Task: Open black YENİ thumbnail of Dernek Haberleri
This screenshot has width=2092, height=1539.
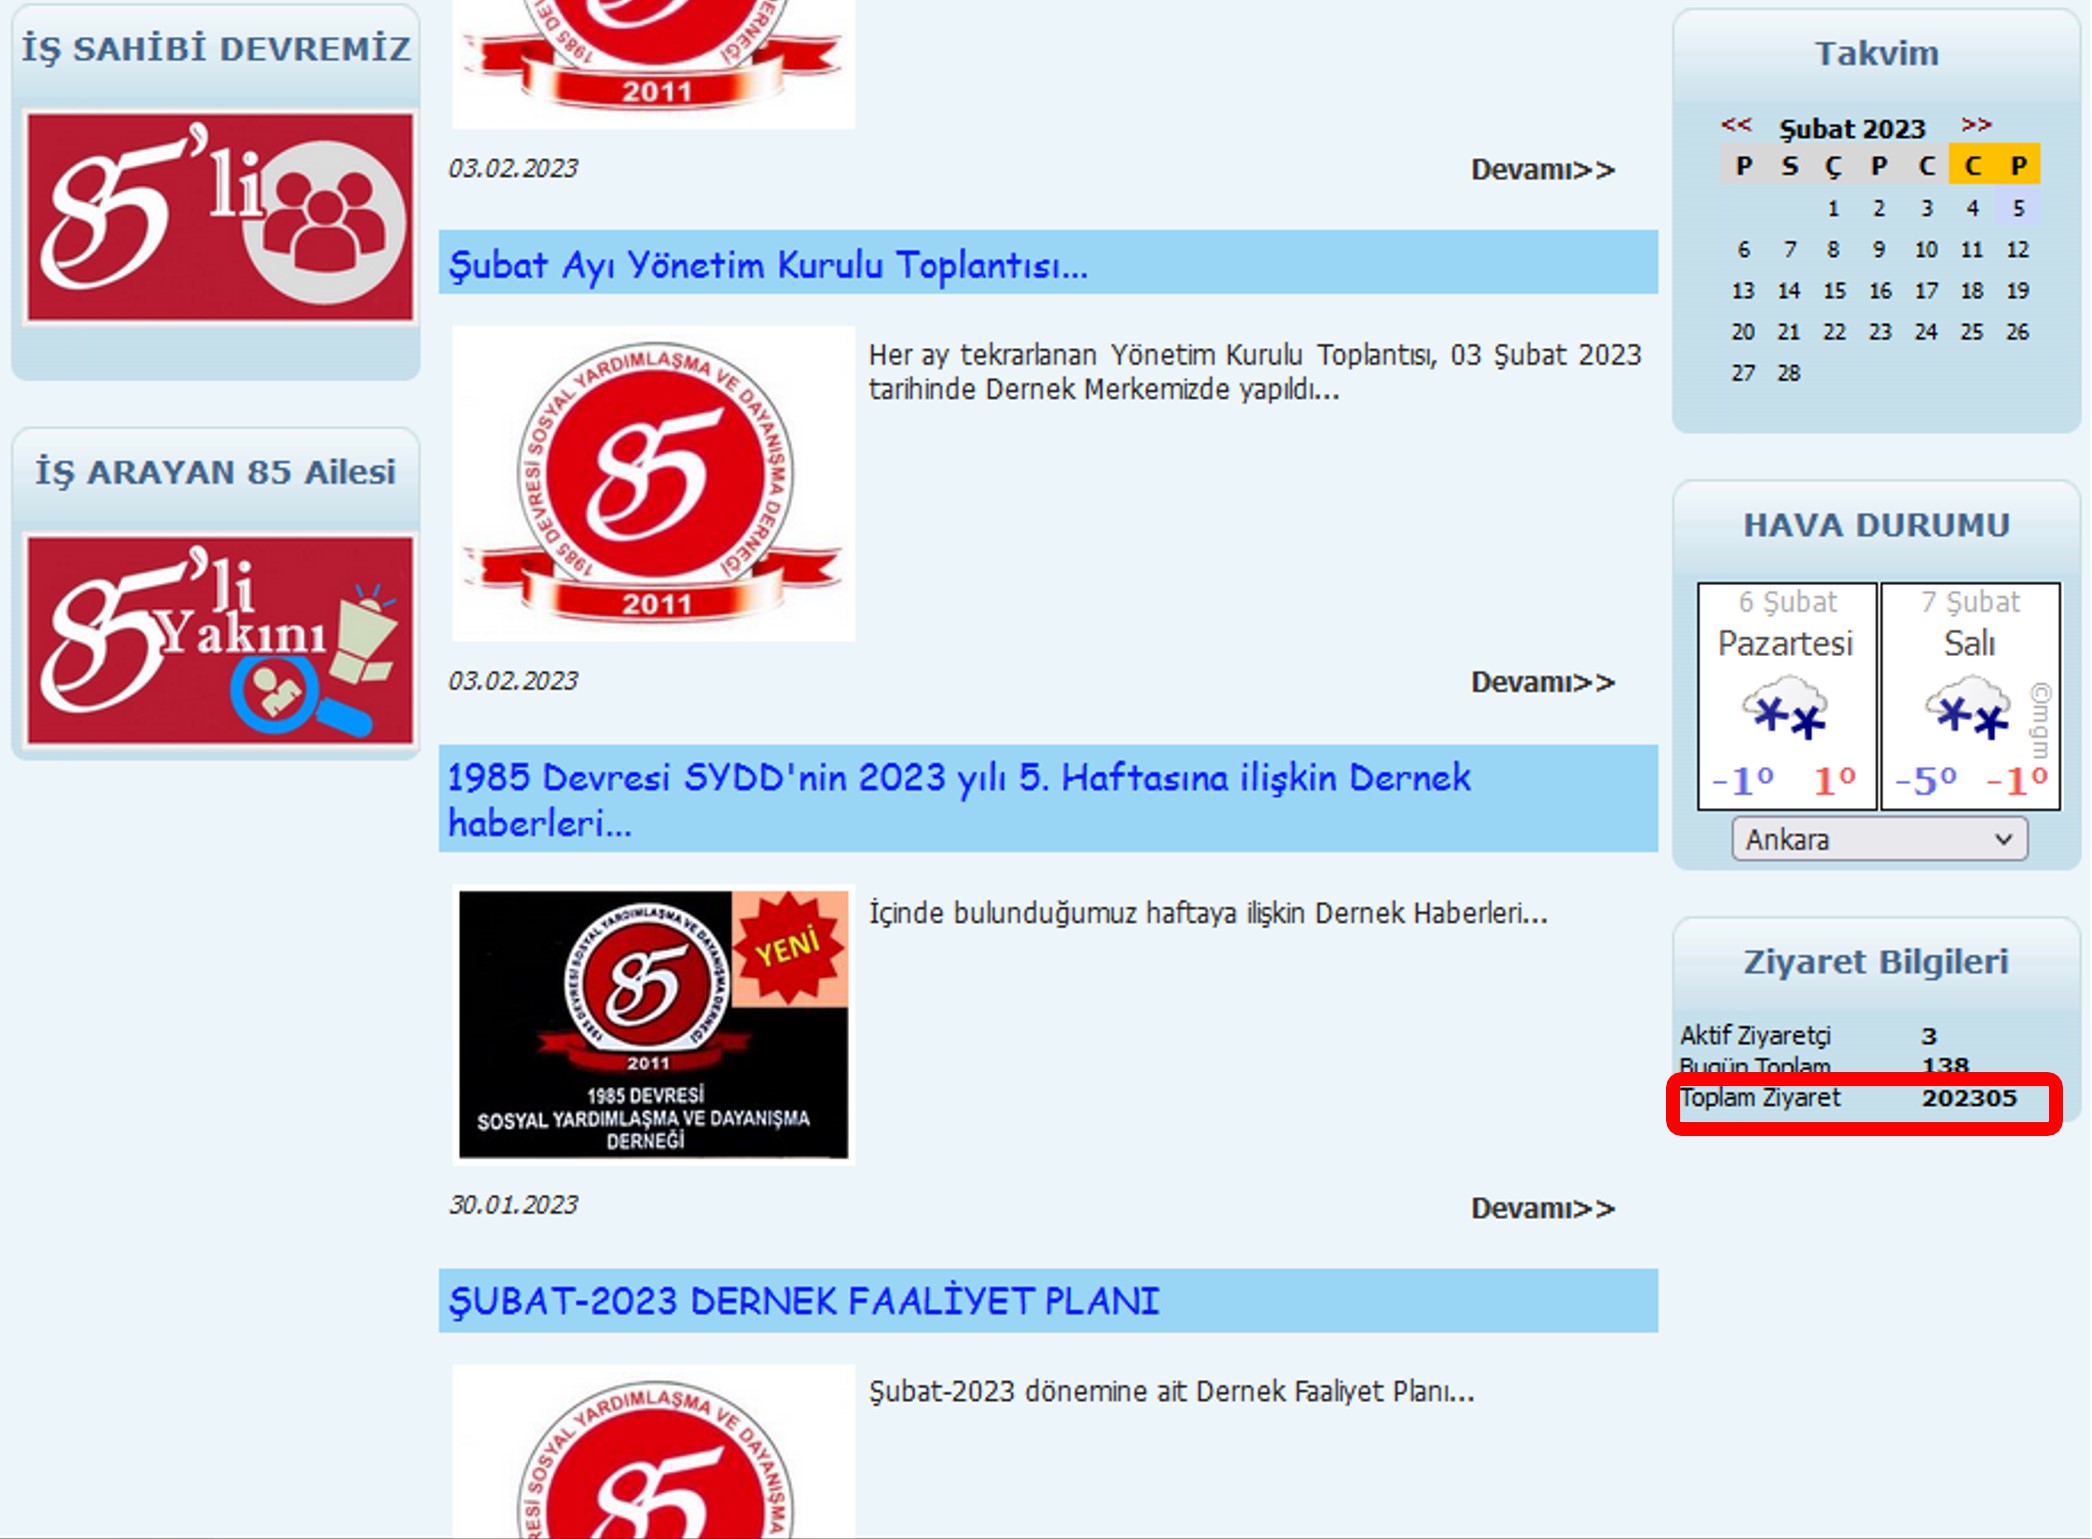Action: [653, 1025]
